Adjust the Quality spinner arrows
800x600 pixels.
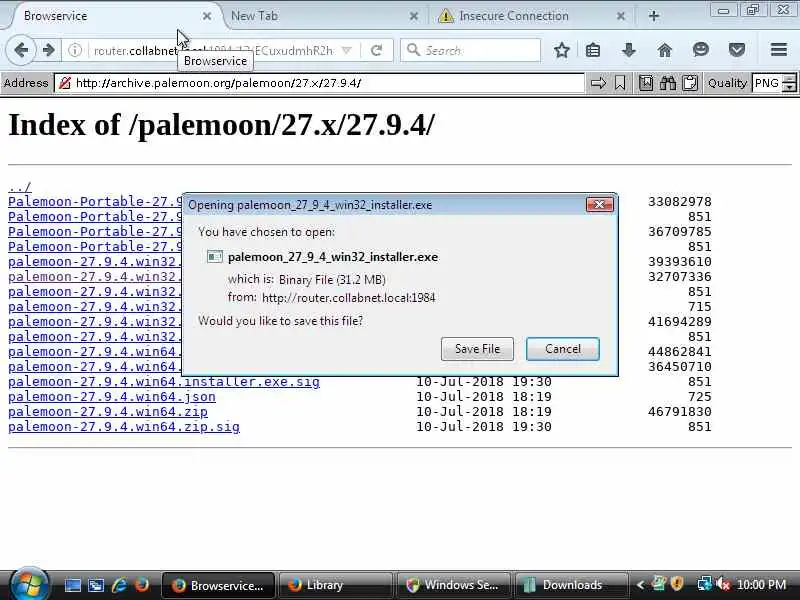[x=789, y=83]
